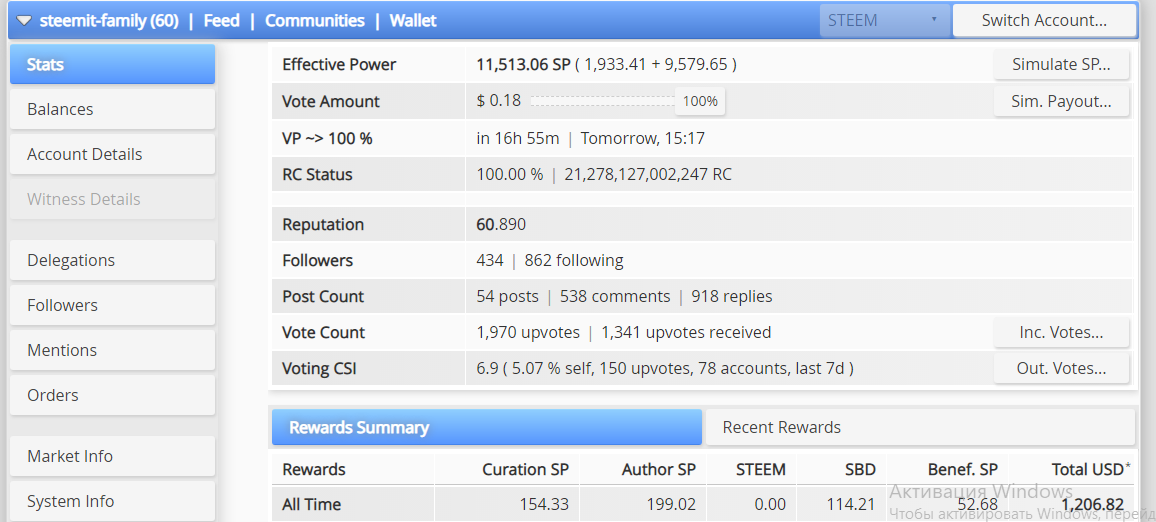Image resolution: width=1156 pixels, height=522 pixels.
Task: Click the 1,341 upvotes received text
Action: point(686,333)
